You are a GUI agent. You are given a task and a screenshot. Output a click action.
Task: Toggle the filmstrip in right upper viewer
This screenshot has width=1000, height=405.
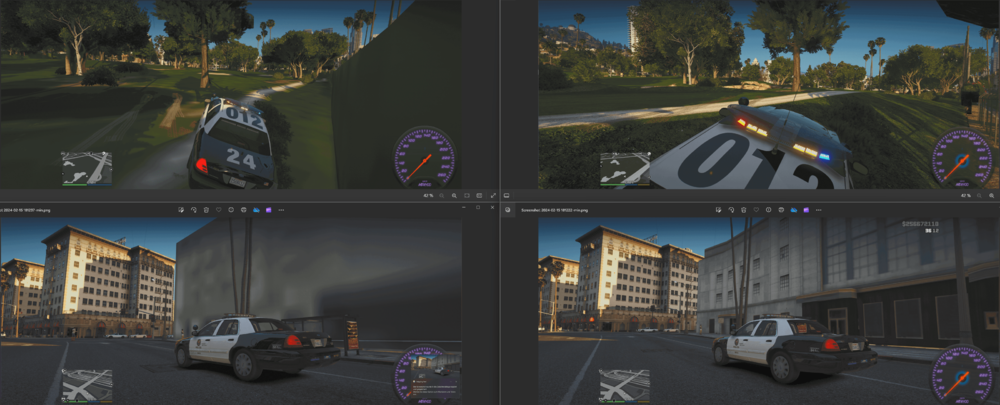pyautogui.click(x=506, y=195)
